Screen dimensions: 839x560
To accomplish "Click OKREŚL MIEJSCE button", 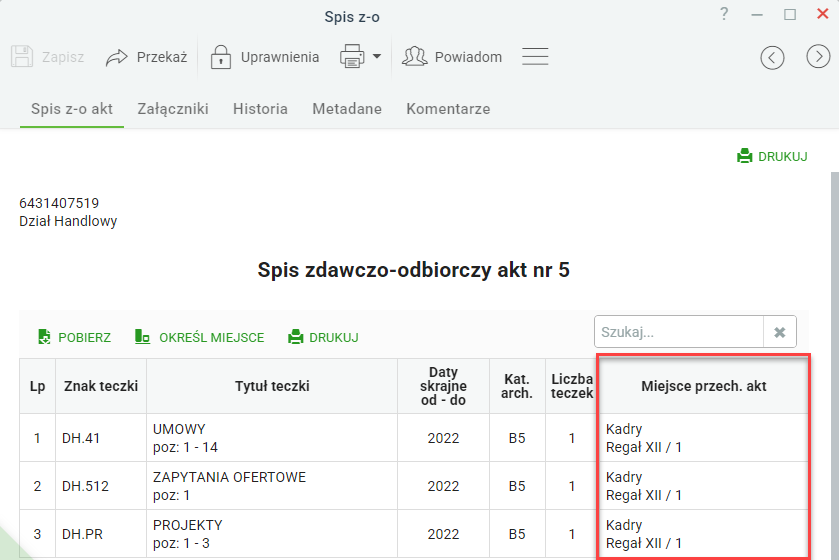I will 200,337.
